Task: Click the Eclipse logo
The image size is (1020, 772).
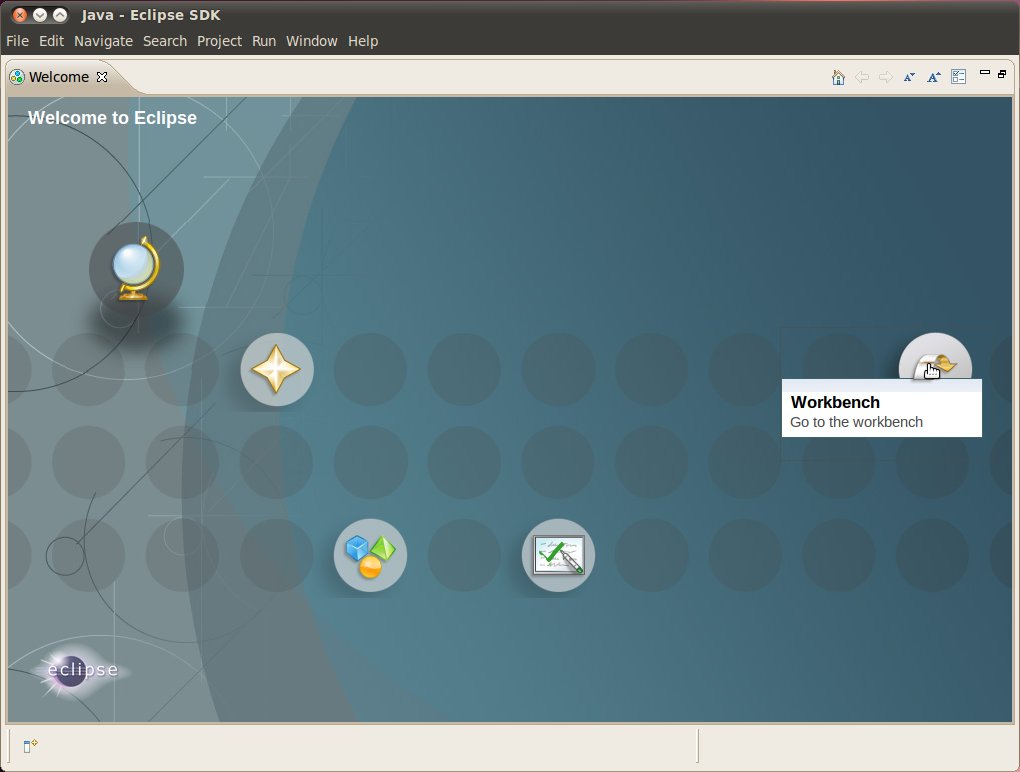Action: 80,670
